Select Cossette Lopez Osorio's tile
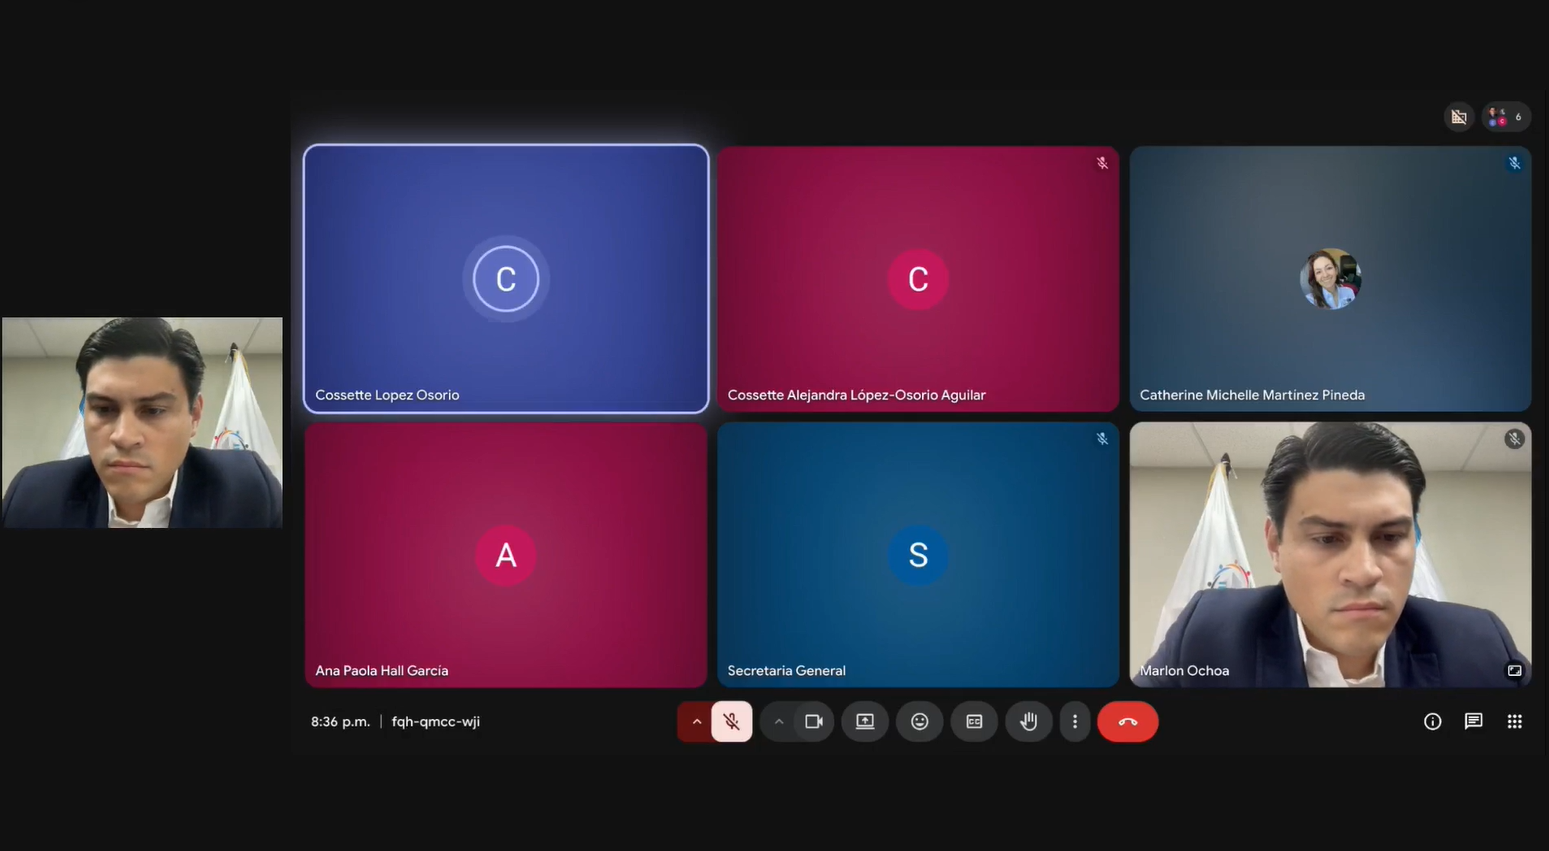1549x851 pixels. click(506, 279)
